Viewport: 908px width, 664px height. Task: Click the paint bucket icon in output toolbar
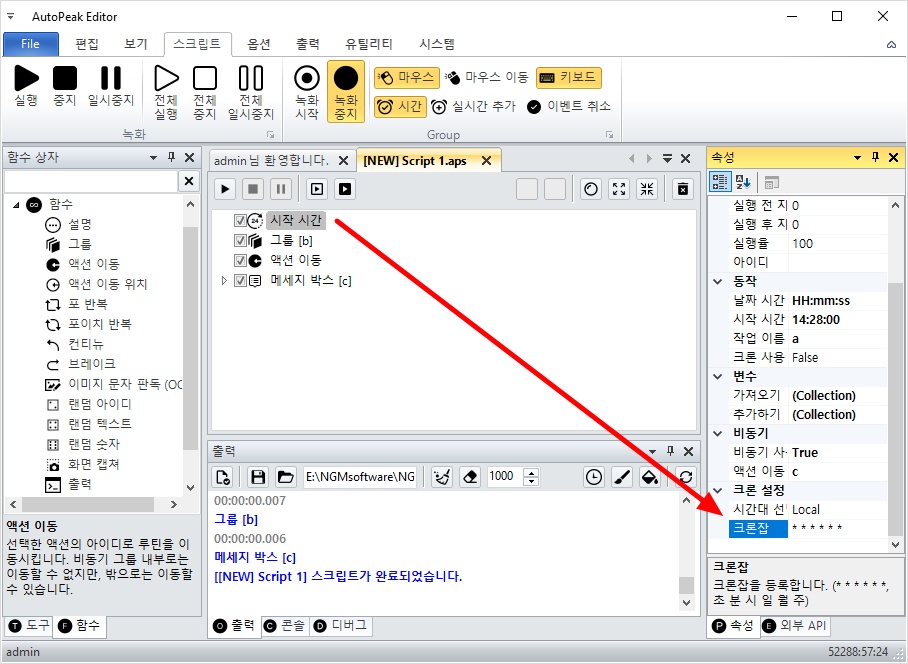tap(650, 477)
